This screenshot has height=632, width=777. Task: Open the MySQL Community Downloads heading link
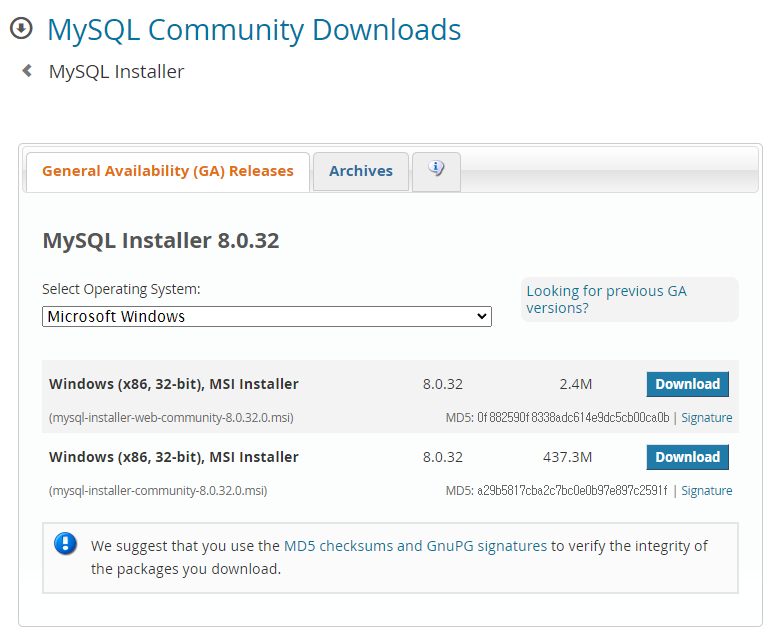(x=254, y=29)
